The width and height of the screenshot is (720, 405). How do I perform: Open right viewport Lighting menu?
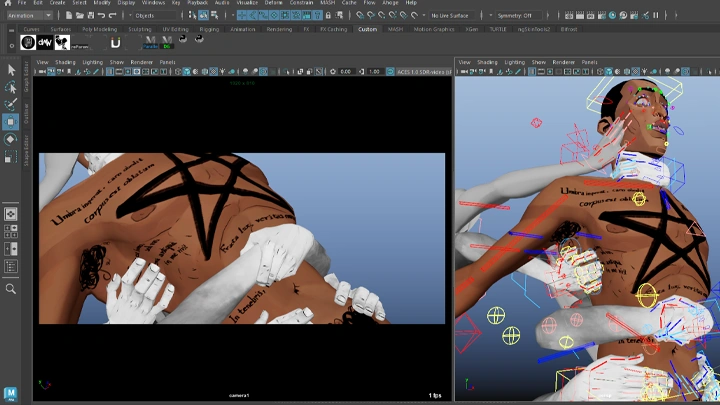514,62
